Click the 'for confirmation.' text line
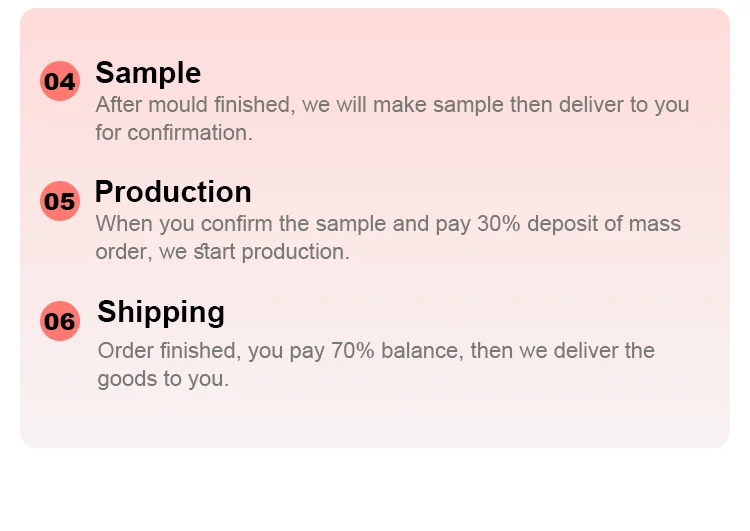Screen dimensions: 750x531 [174, 133]
